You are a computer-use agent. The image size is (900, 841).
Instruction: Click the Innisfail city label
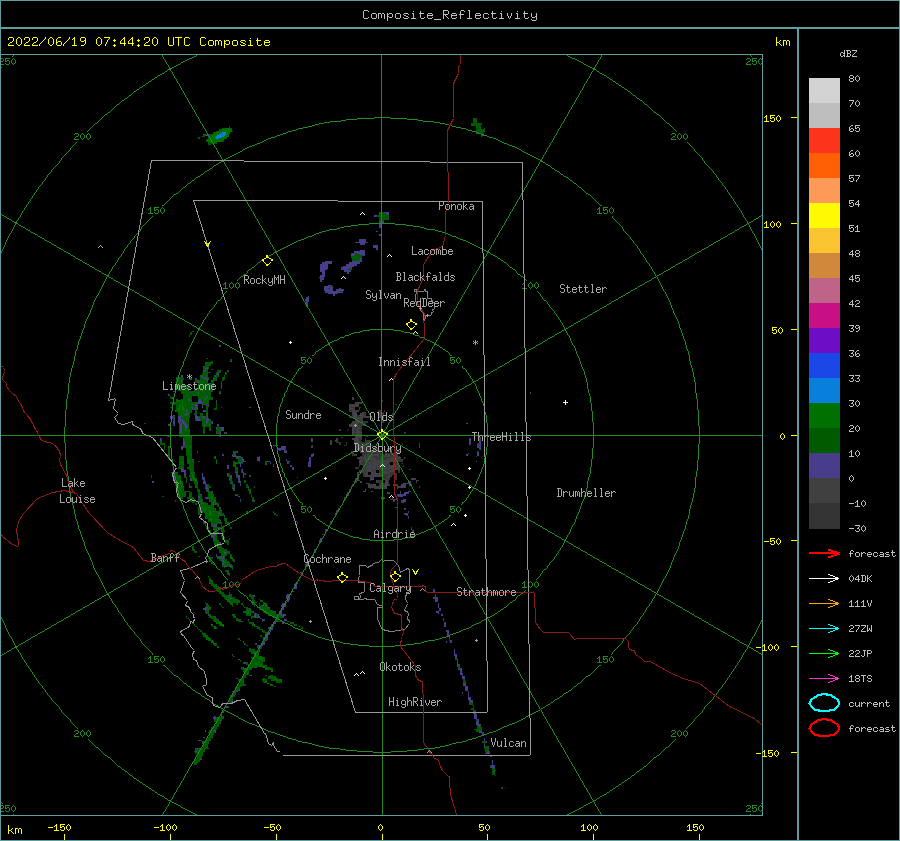[404, 362]
